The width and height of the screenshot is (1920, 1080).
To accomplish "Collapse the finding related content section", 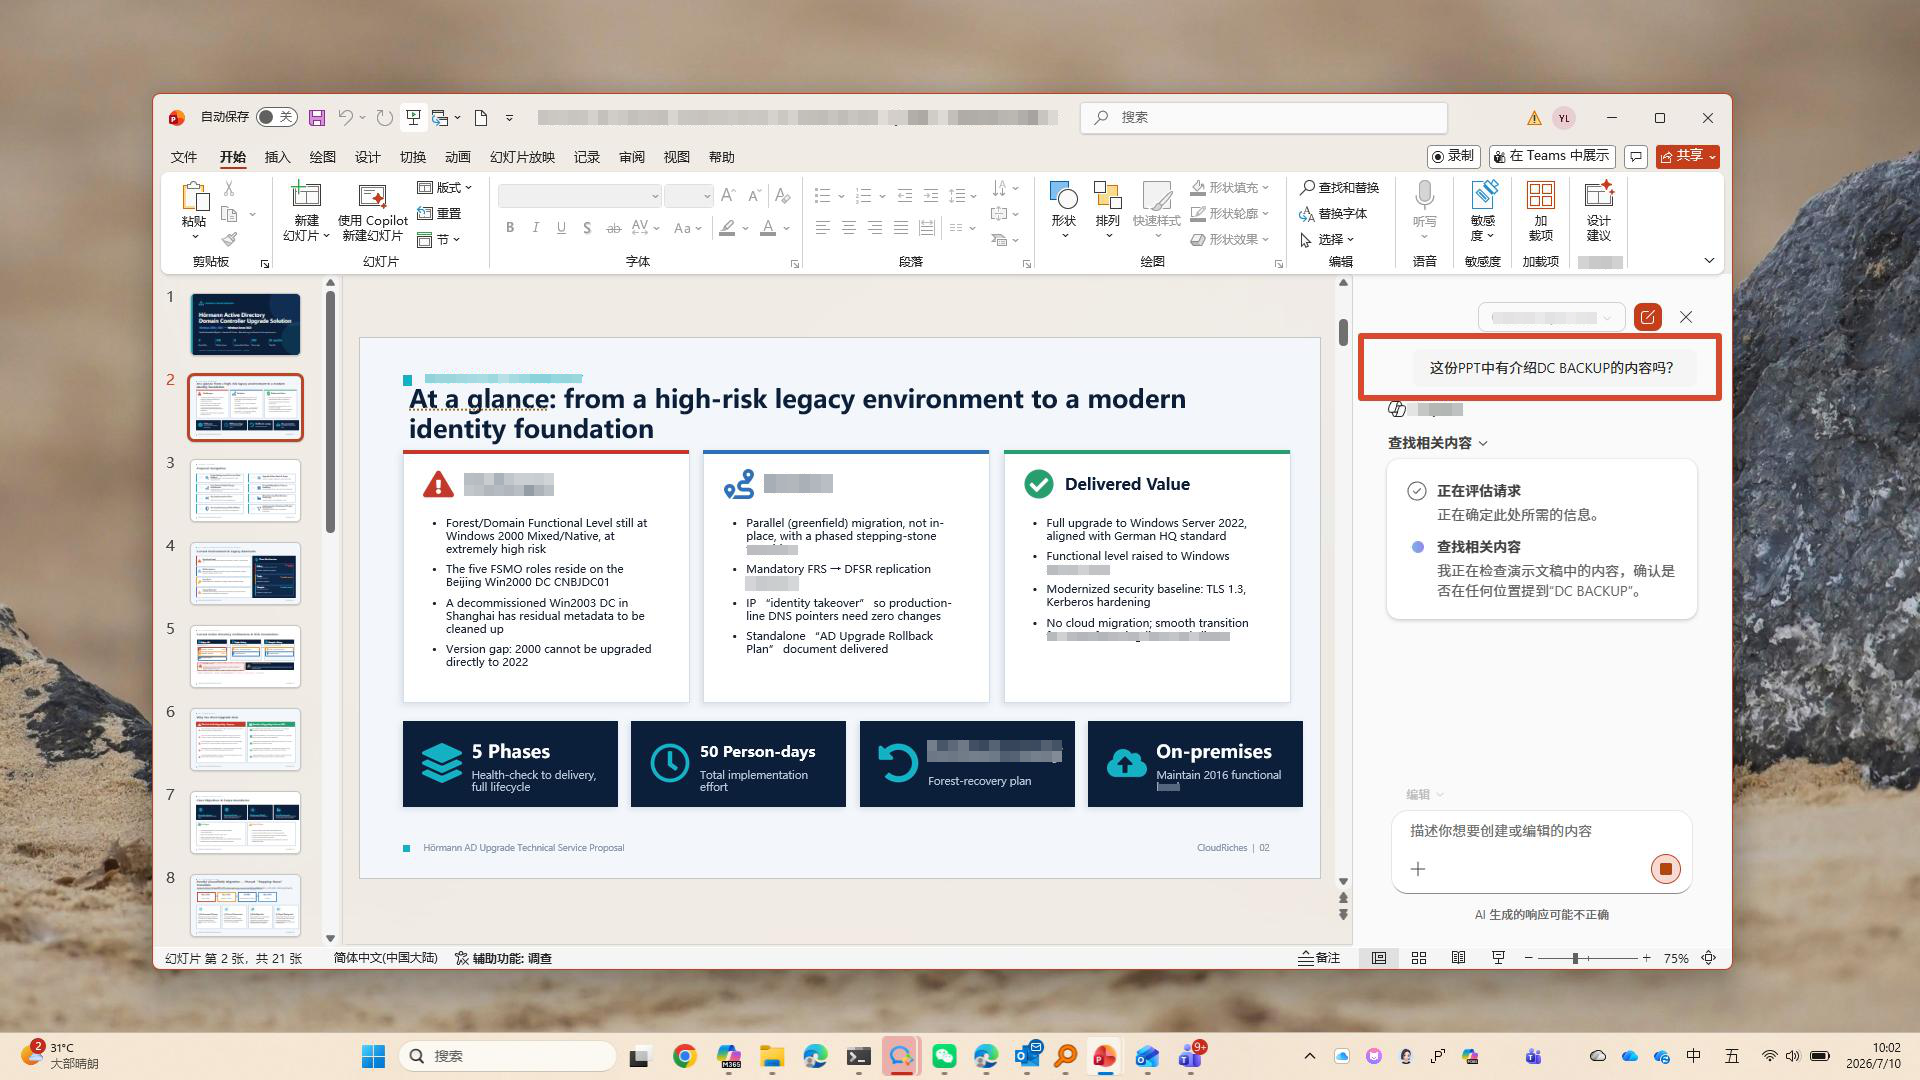I will (1438, 443).
